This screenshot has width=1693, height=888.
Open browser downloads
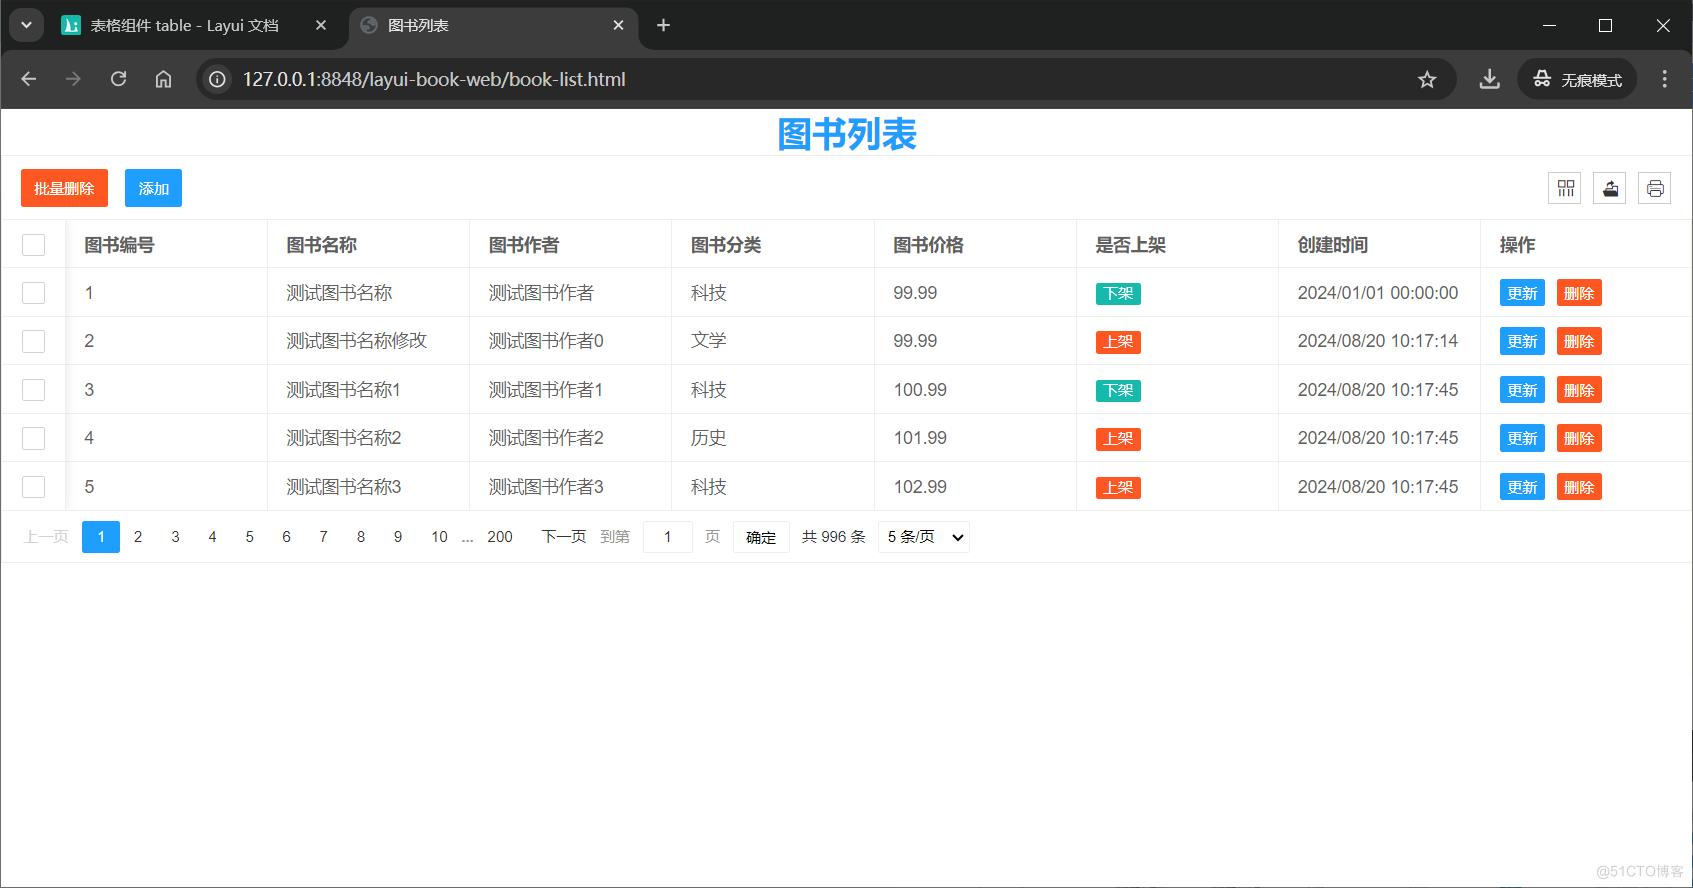point(1490,79)
